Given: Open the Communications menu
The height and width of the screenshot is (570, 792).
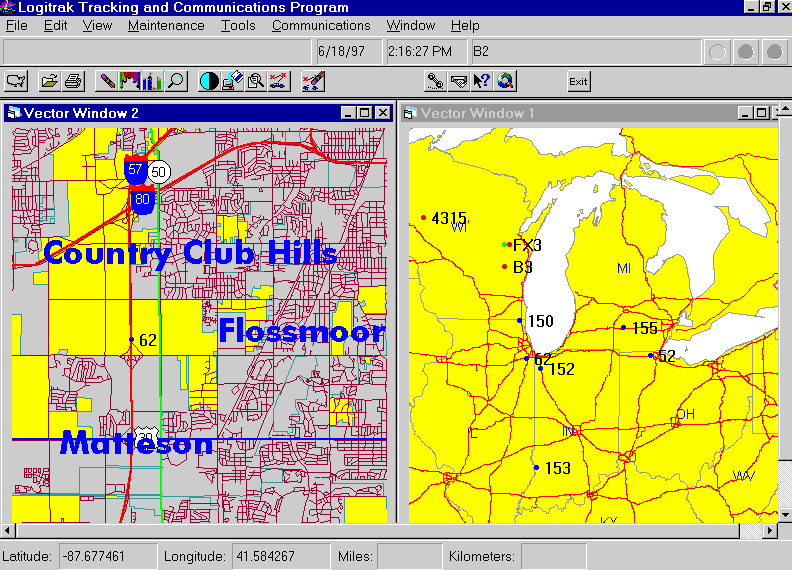Looking at the screenshot, I should tap(321, 25).
